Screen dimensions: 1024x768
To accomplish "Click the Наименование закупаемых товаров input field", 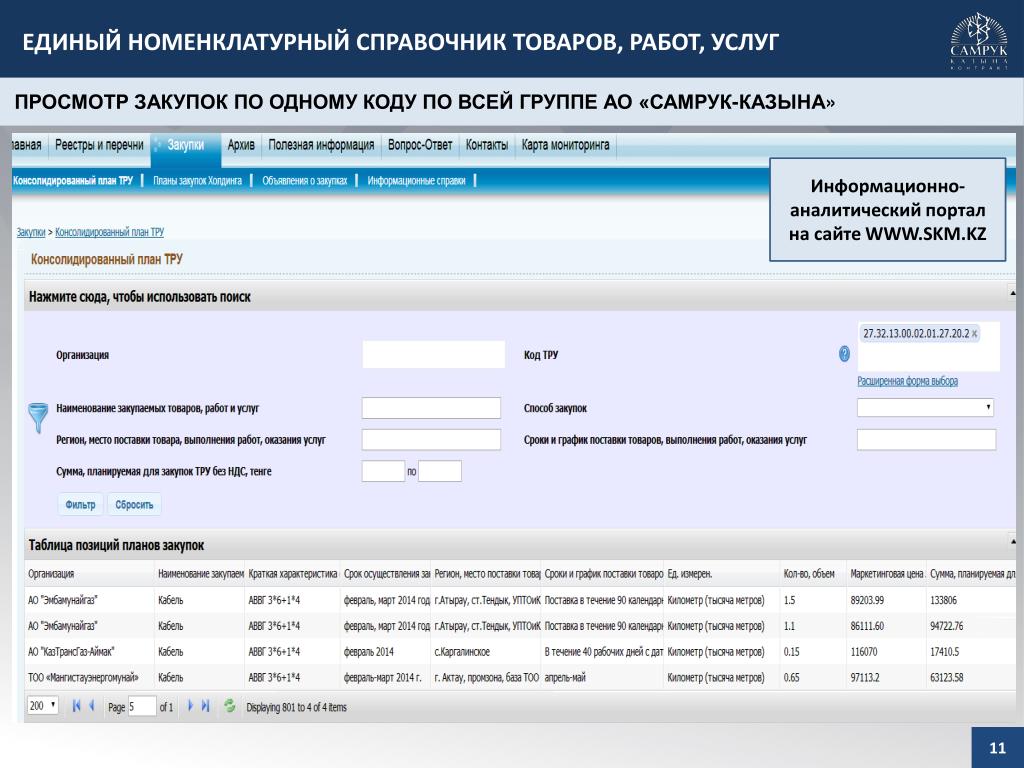I will click(x=431, y=408).
